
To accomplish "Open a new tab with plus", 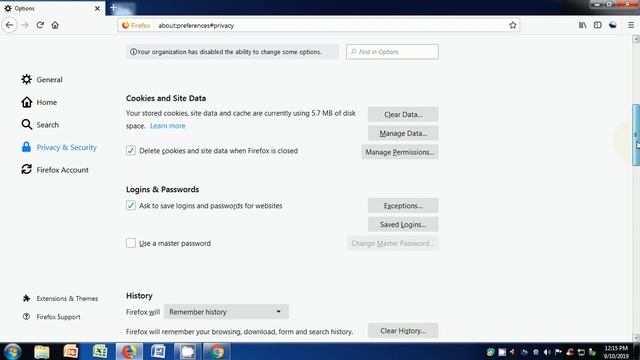I will (113, 8).
